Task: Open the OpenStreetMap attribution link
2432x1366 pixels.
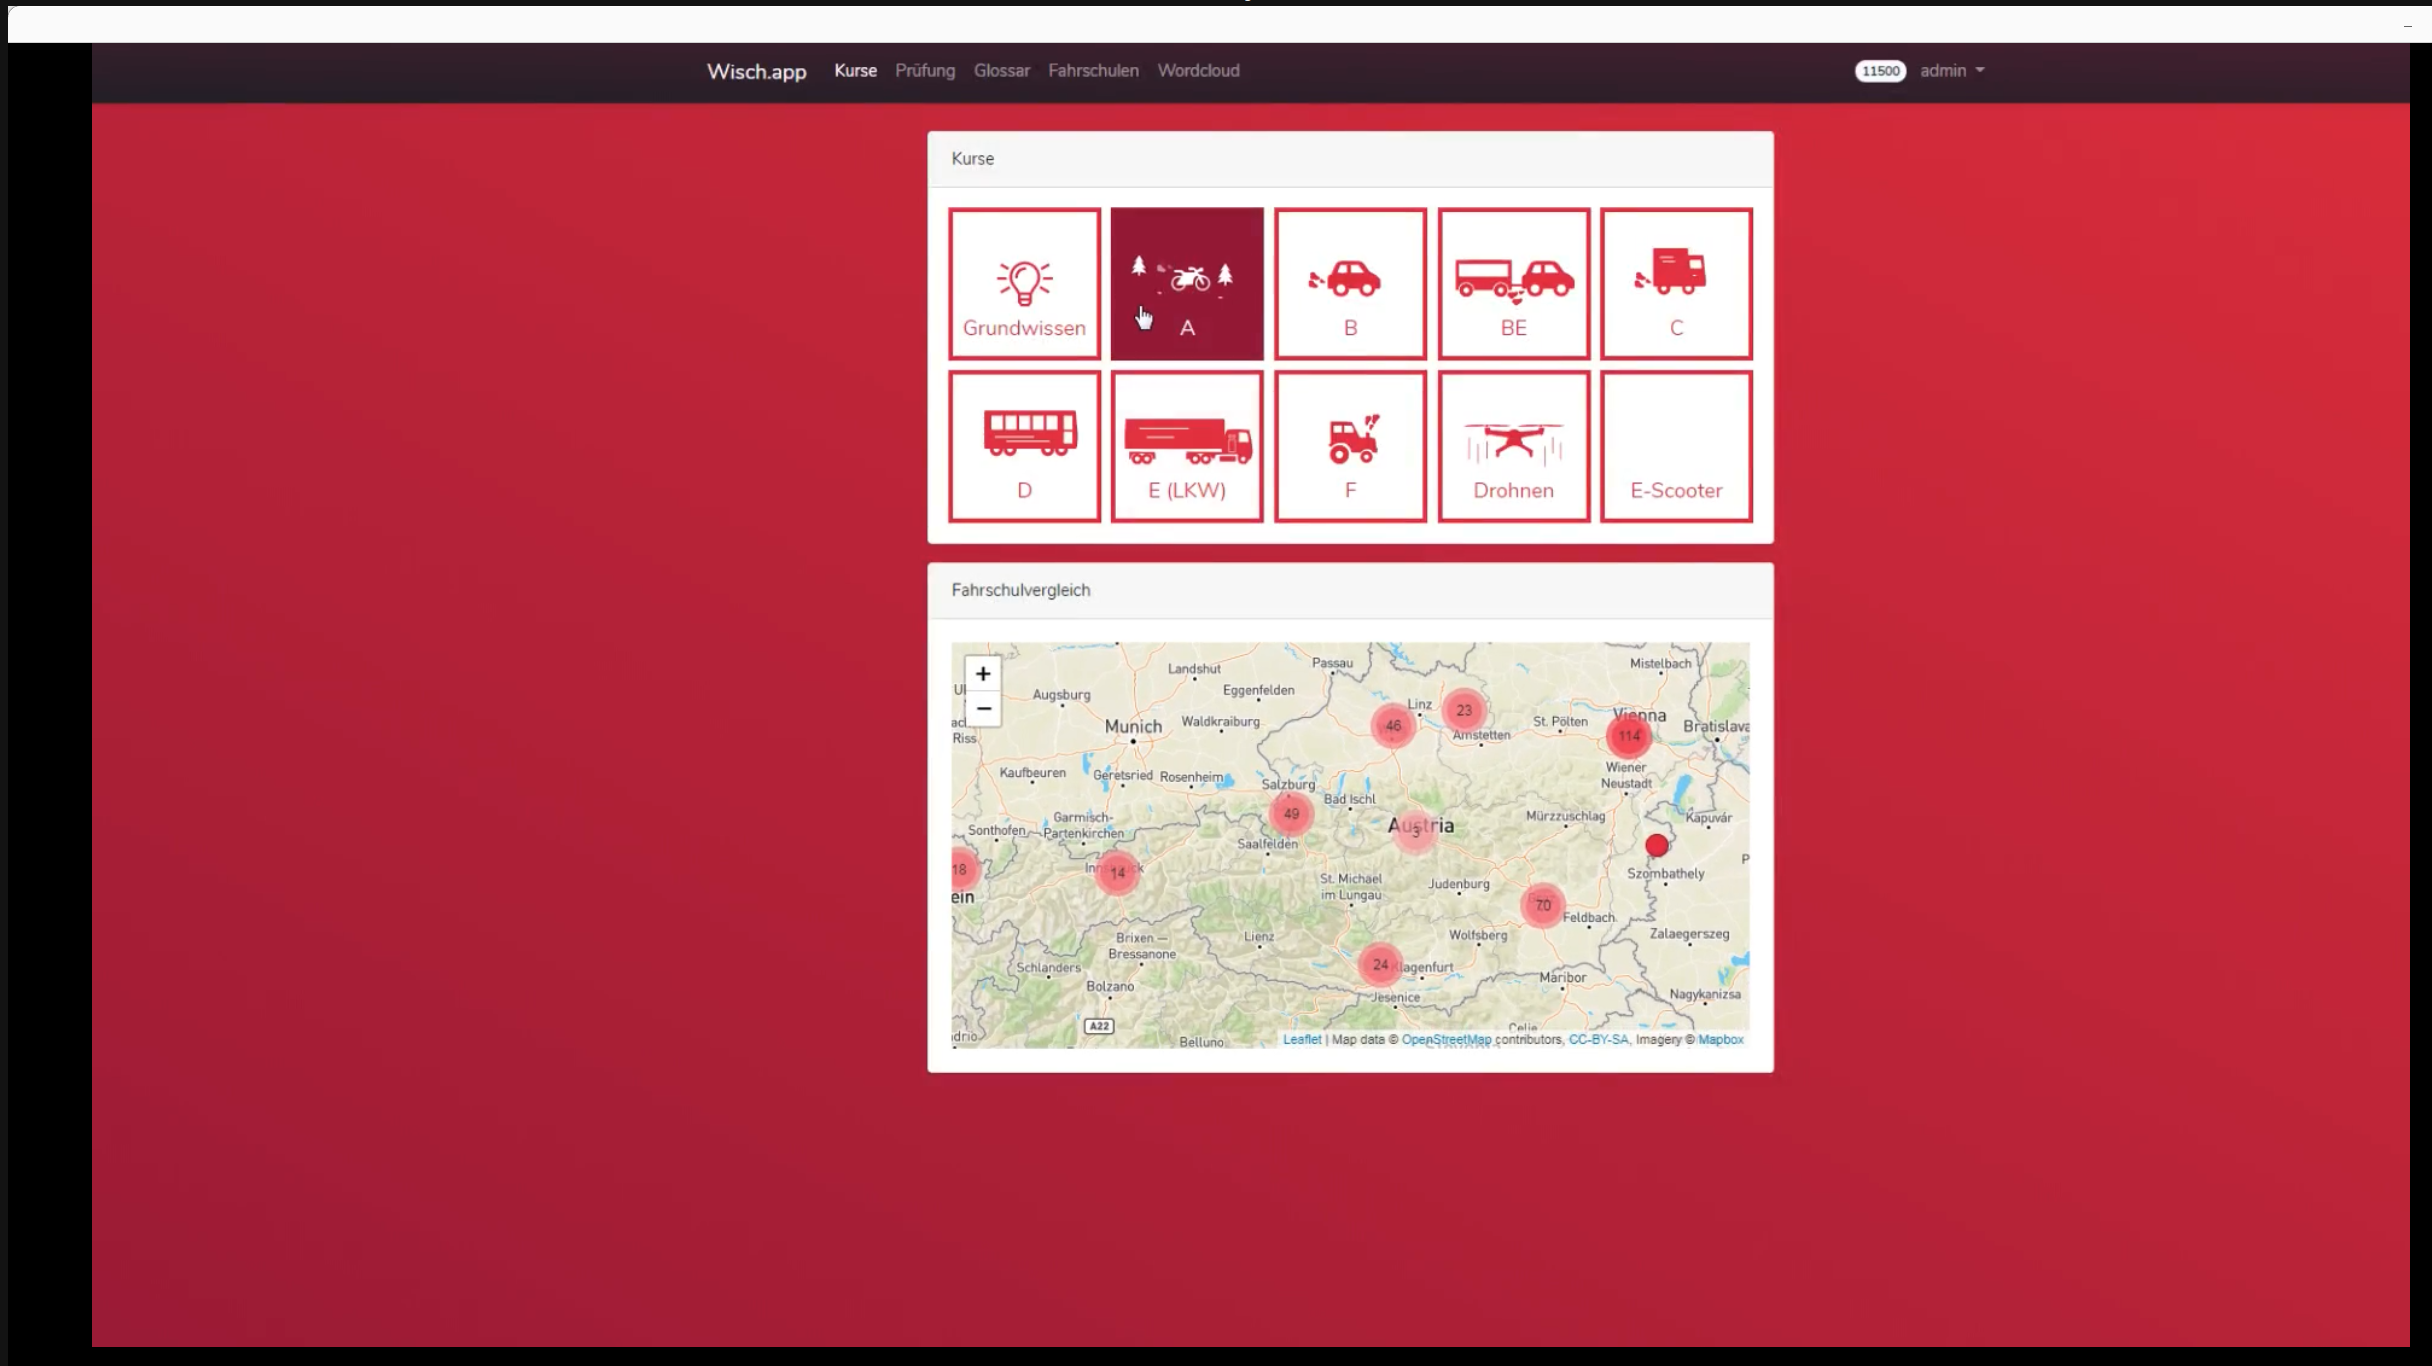Action: tap(1445, 1040)
